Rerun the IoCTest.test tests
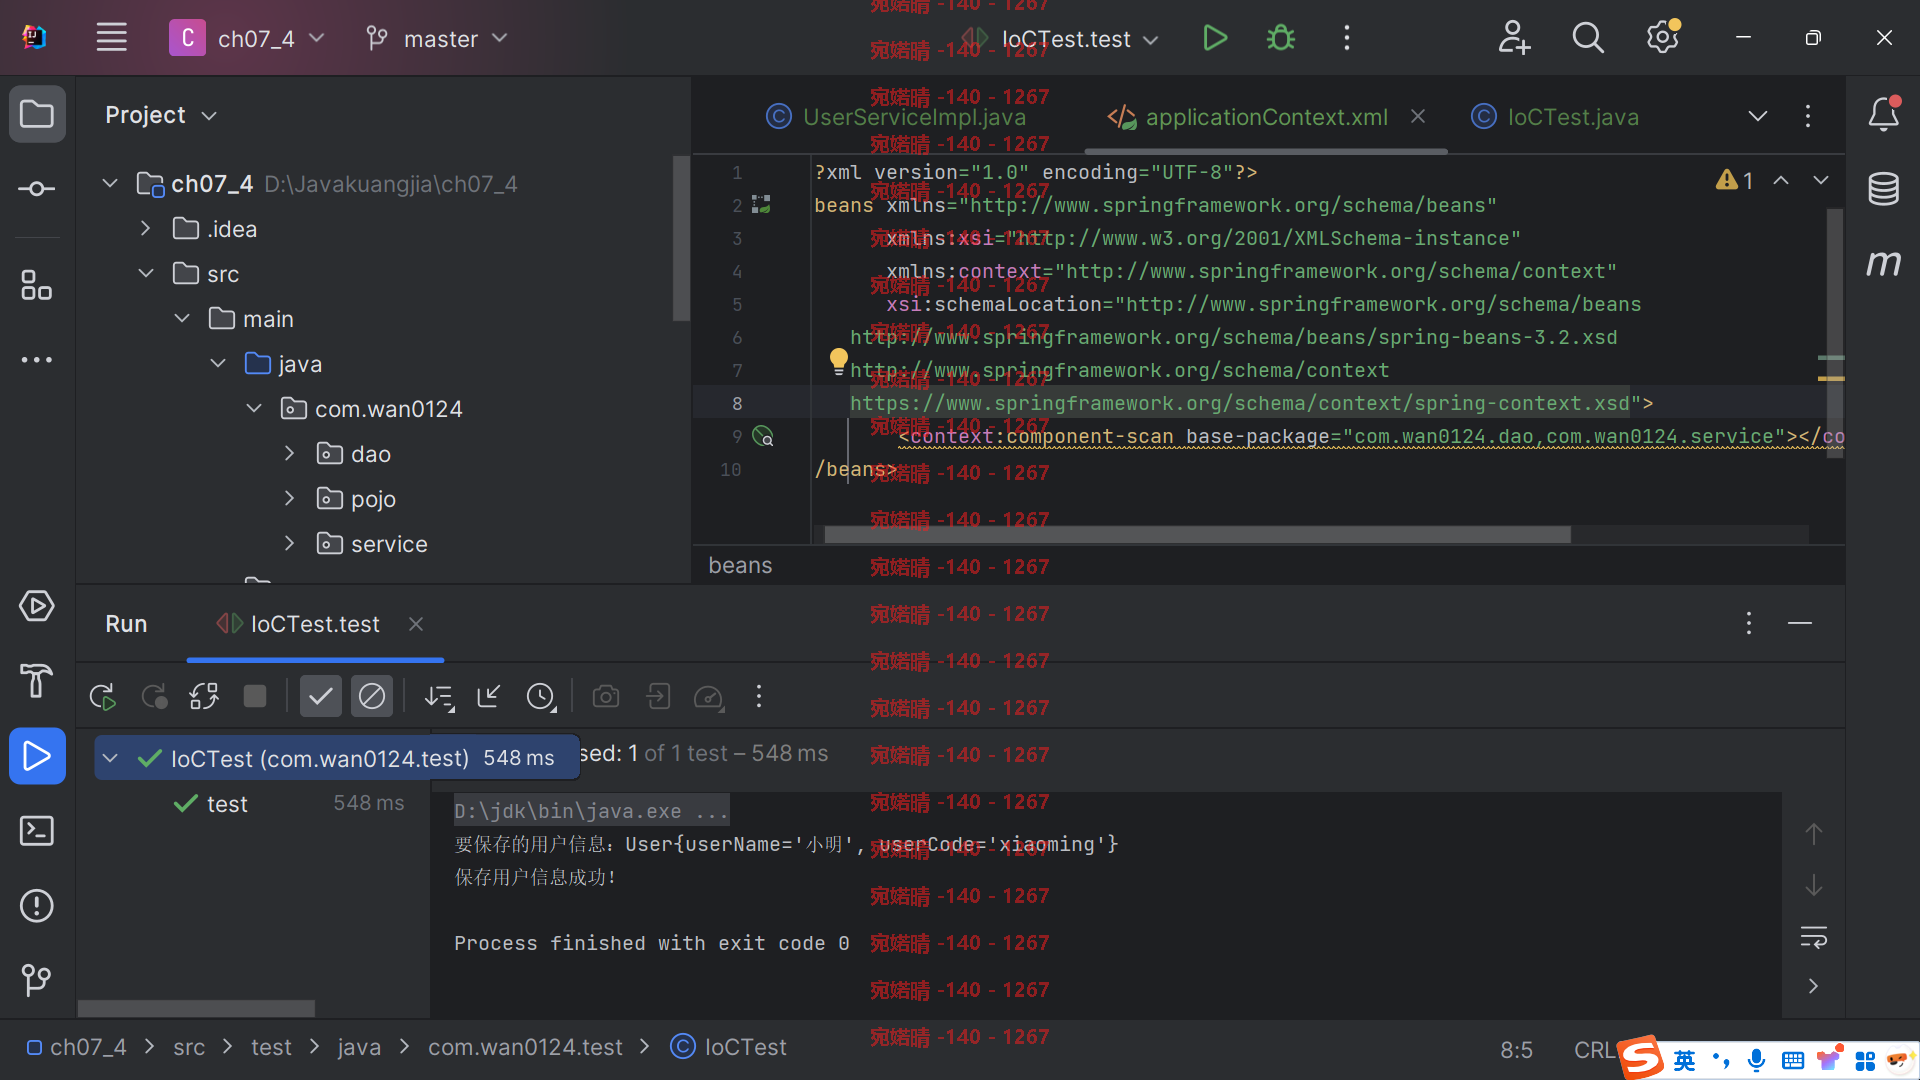 coord(102,696)
